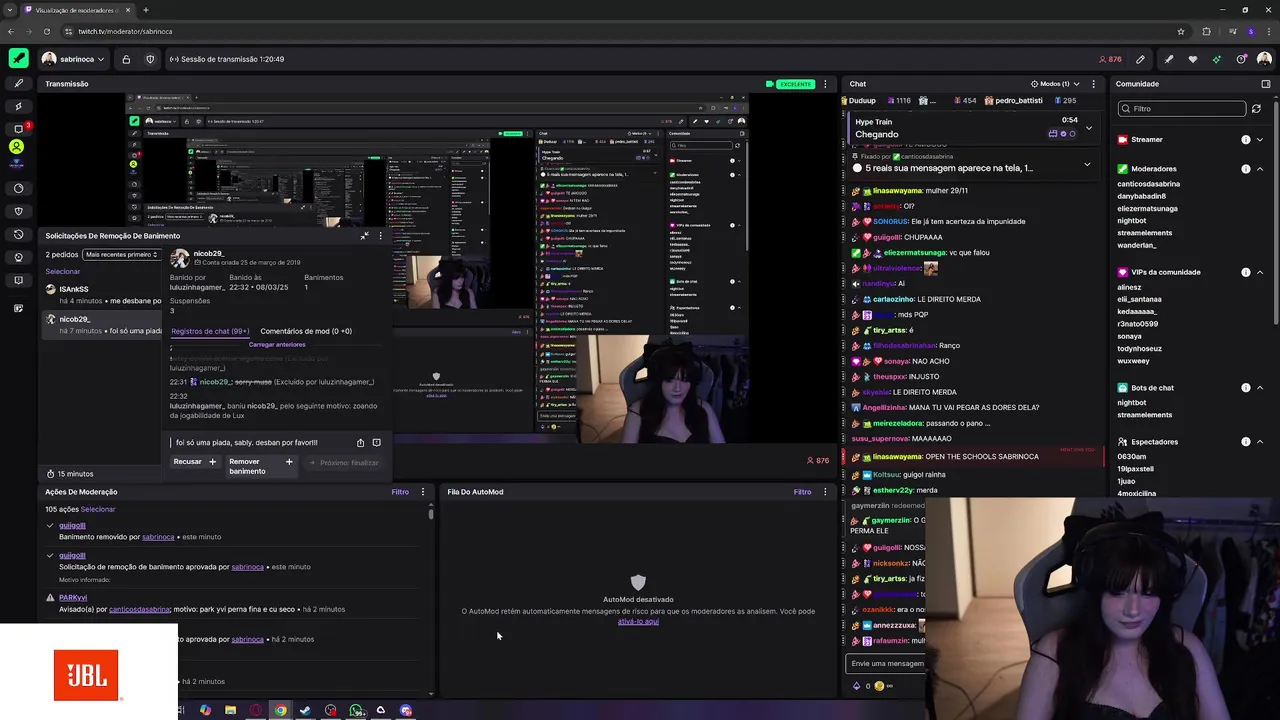The width and height of the screenshot is (1280, 720).
Task: Click the green sword Mod View logo
Action: (18, 59)
